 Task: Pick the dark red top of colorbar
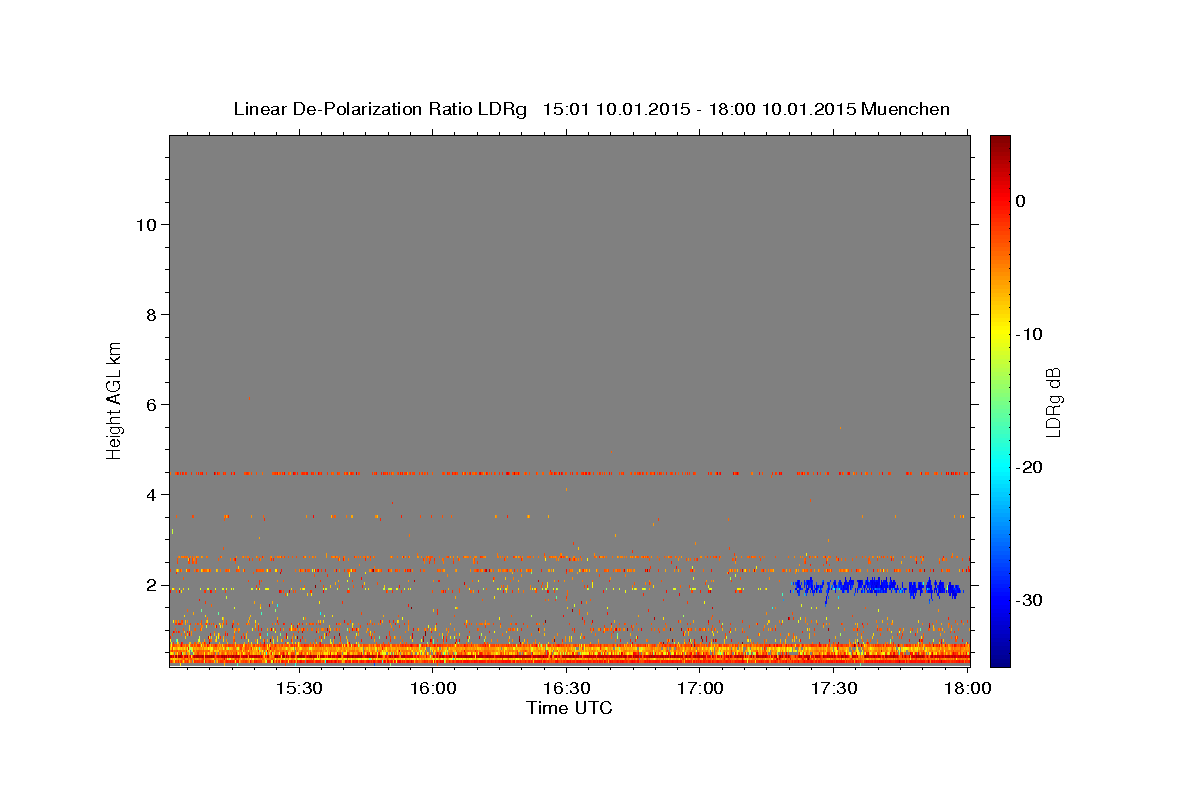[1000, 142]
